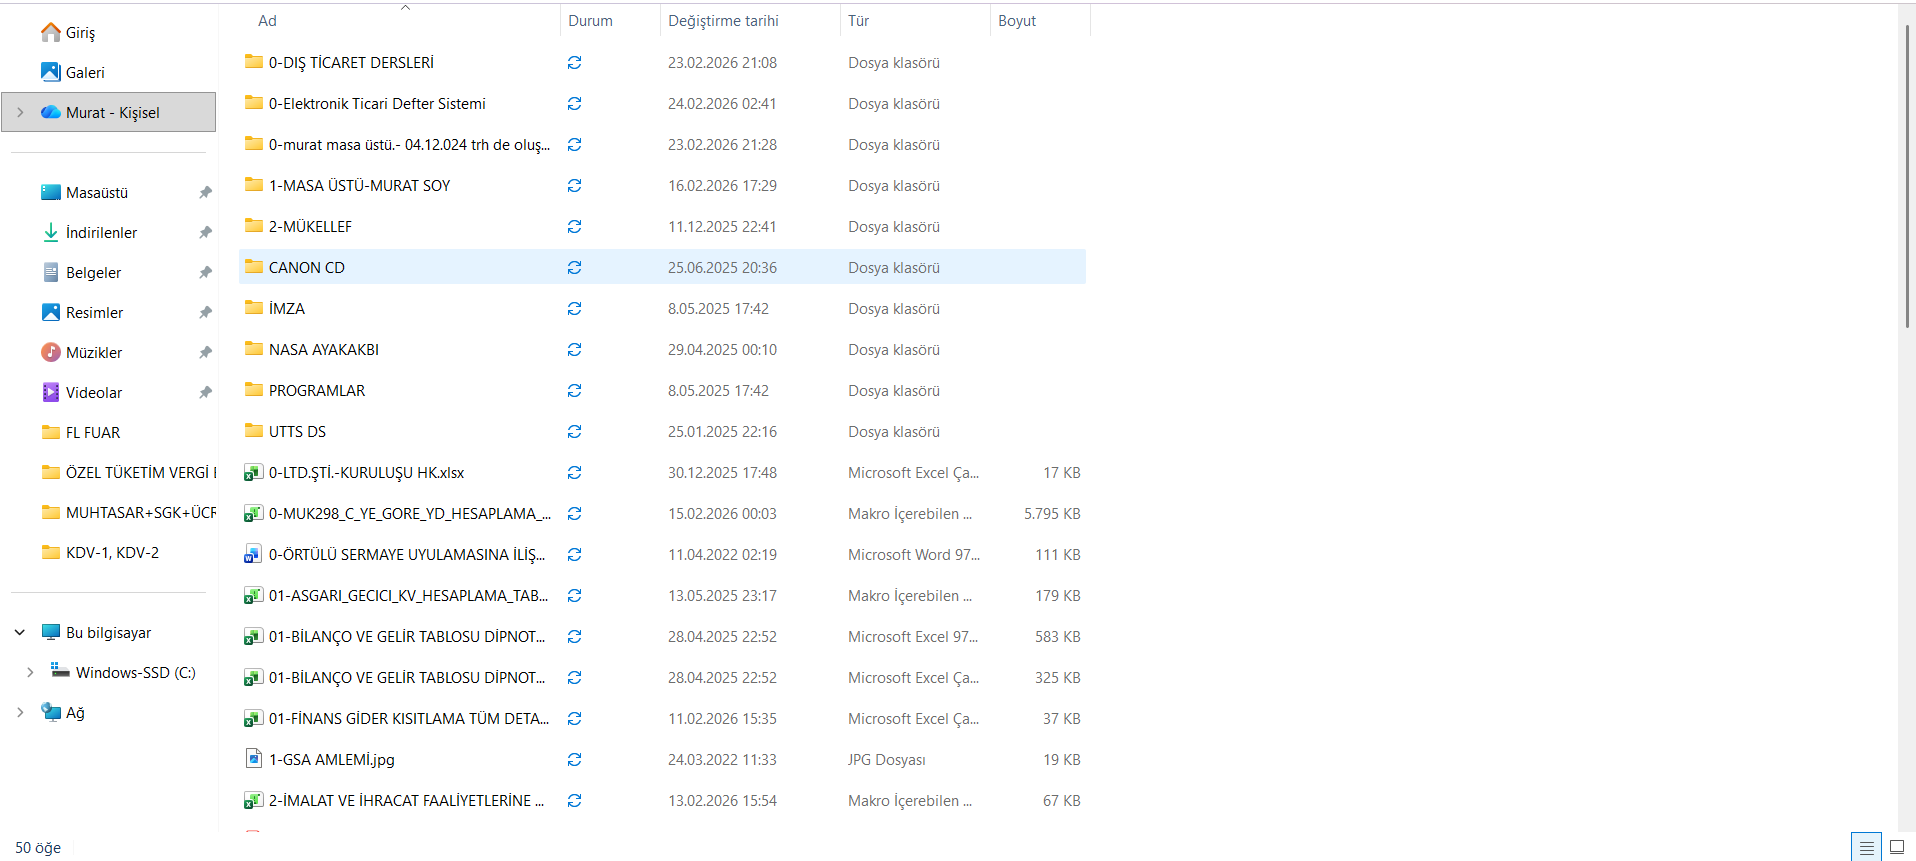Select OneDrive cloud icon for Murat - Kişisel
Screen dimensions: 1916x861
point(51,112)
